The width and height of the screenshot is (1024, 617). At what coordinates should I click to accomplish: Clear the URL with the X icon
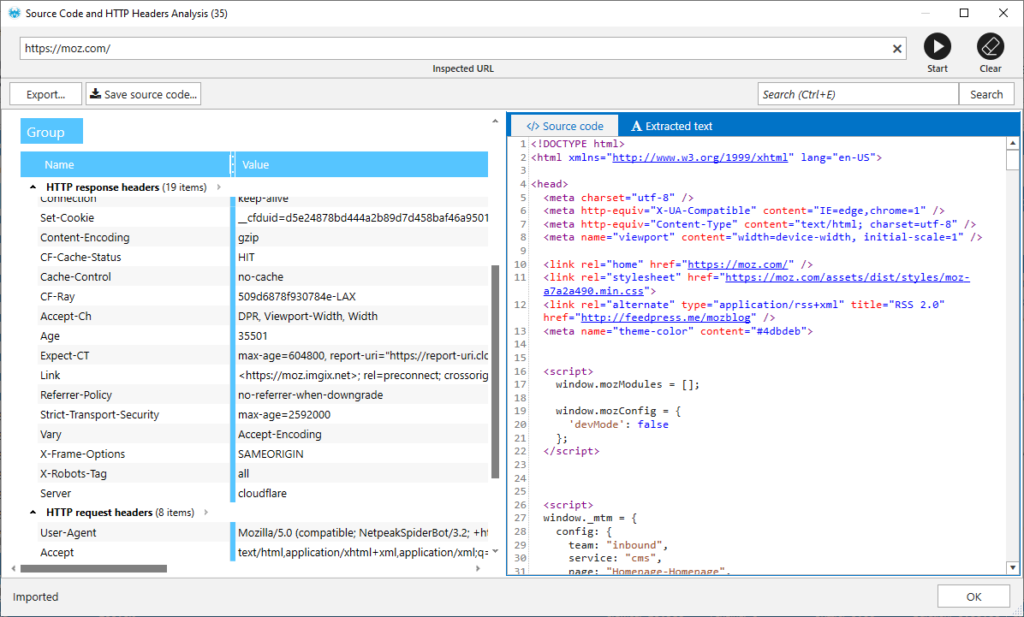897,48
